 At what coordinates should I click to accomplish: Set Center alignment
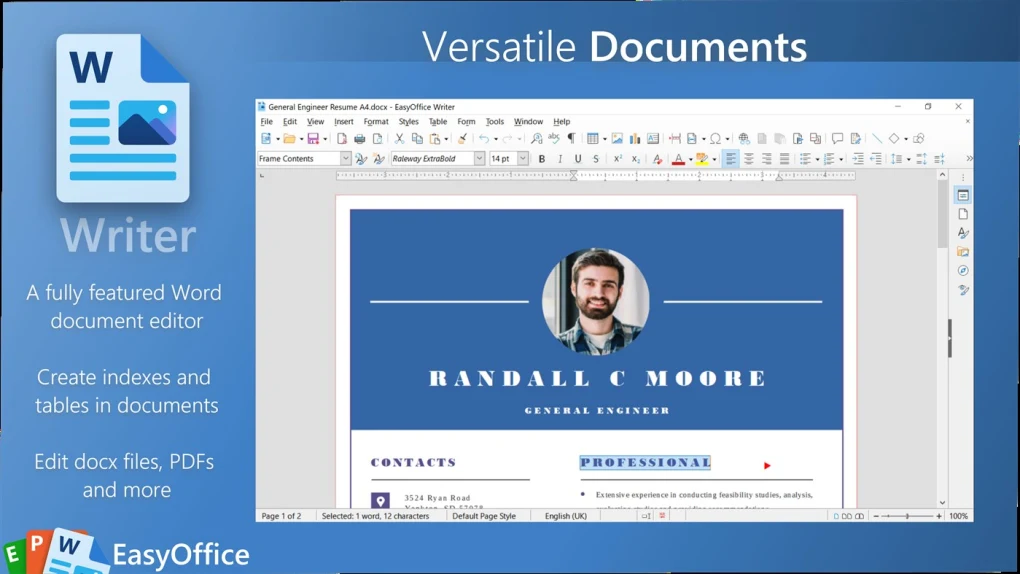[x=749, y=159]
